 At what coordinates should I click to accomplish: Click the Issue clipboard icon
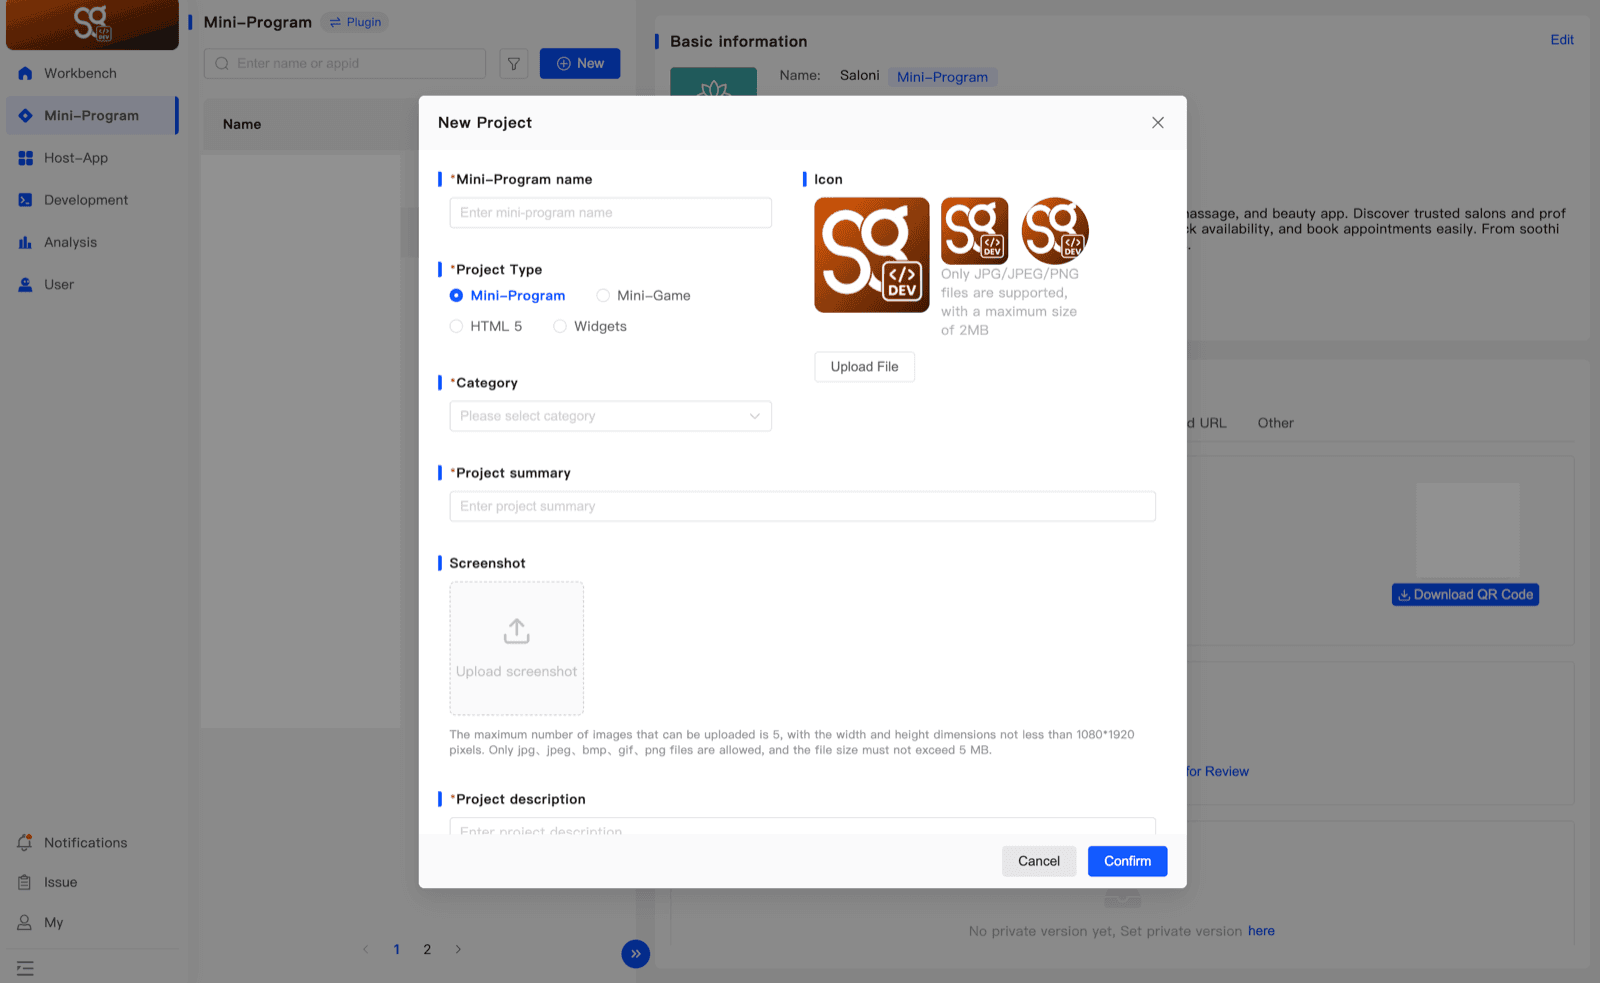[25, 882]
